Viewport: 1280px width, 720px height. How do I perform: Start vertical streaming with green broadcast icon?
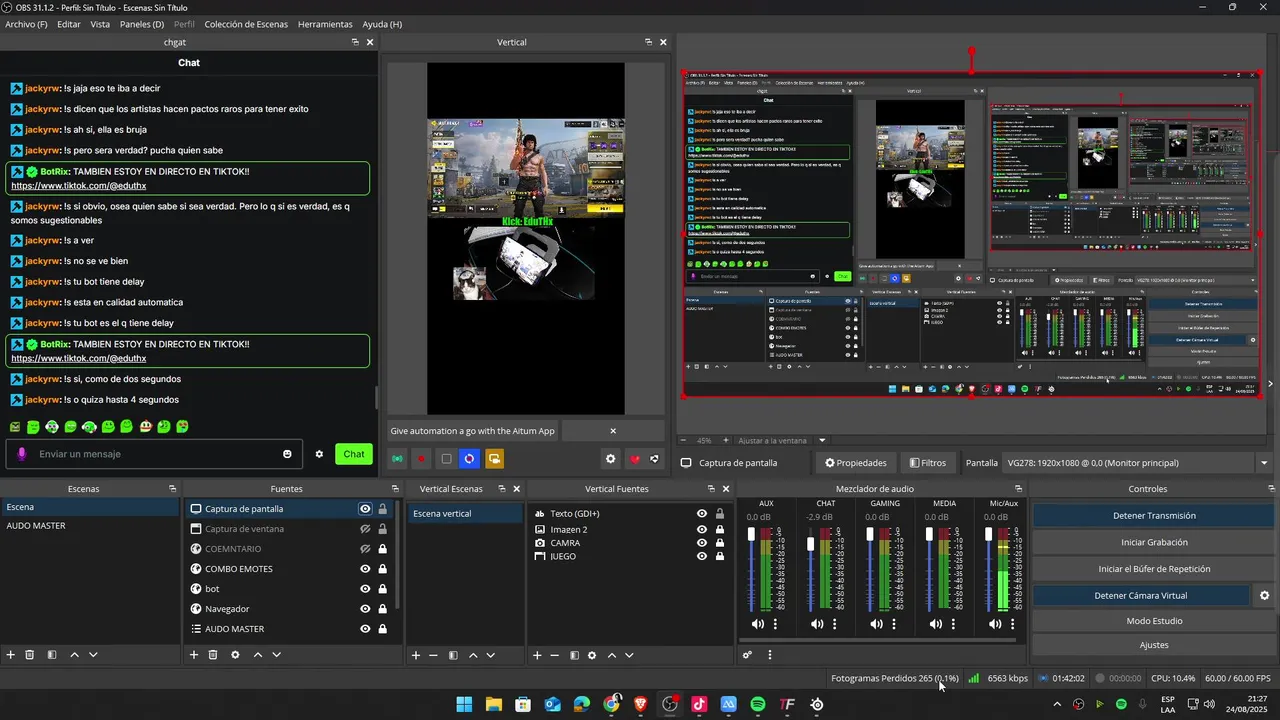tap(398, 459)
